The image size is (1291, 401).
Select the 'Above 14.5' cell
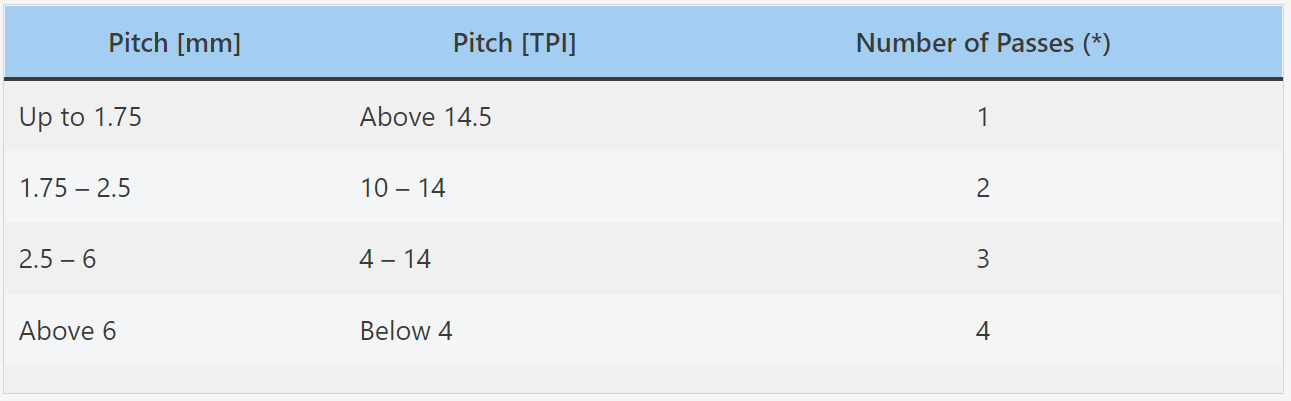click(425, 117)
